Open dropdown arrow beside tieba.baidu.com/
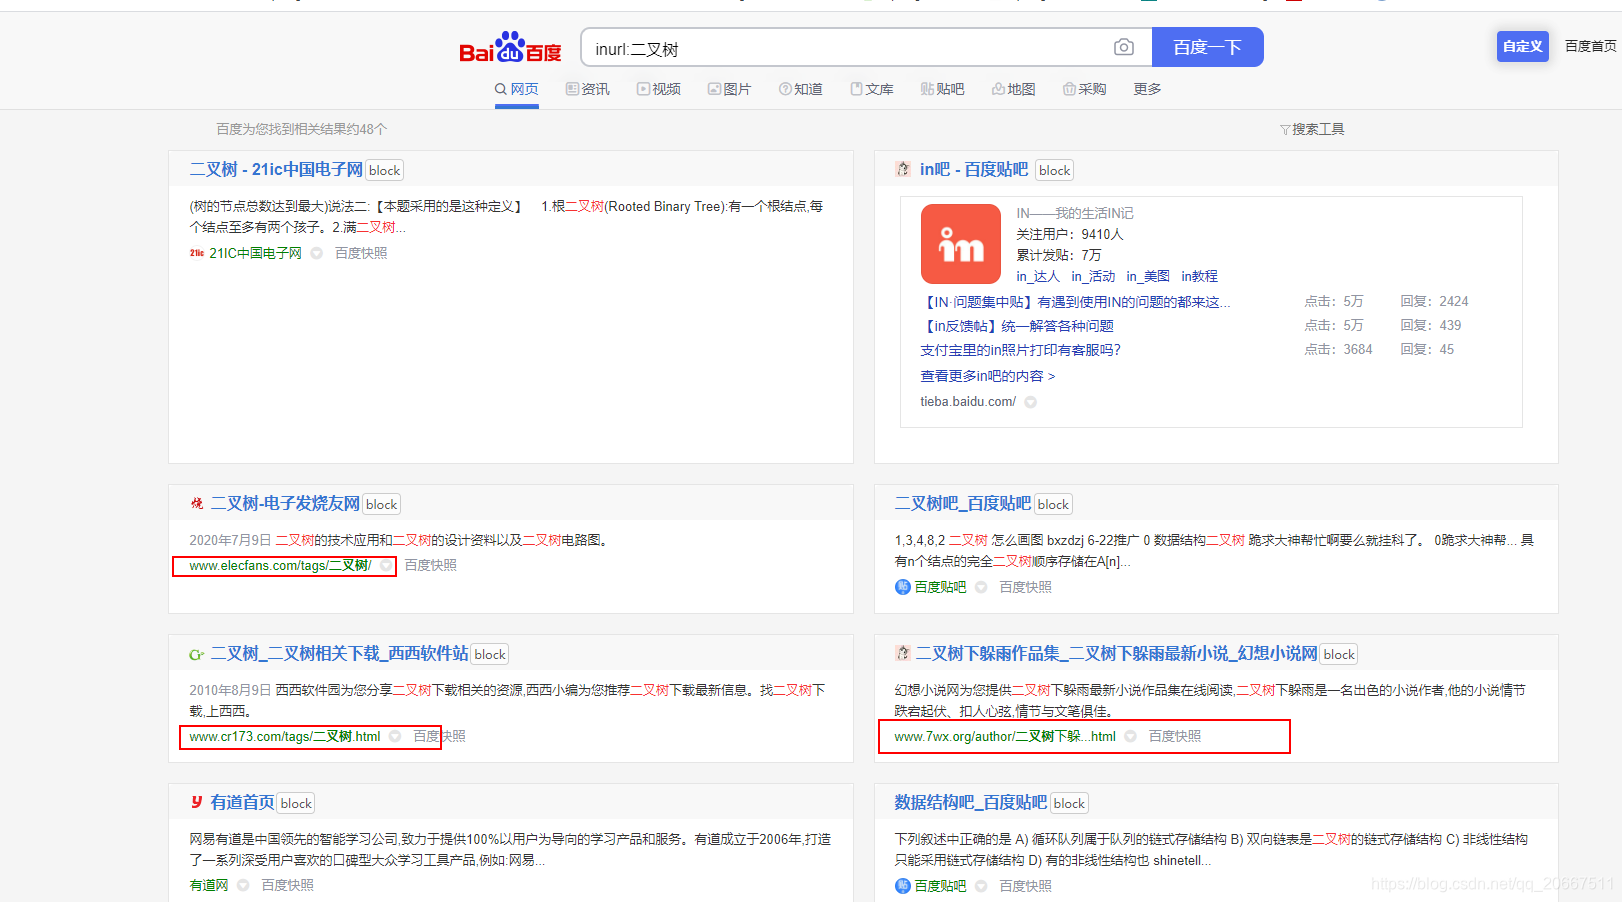Viewport: 1622px width, 902px height. pyautogui.click(x=1030, y=402)
